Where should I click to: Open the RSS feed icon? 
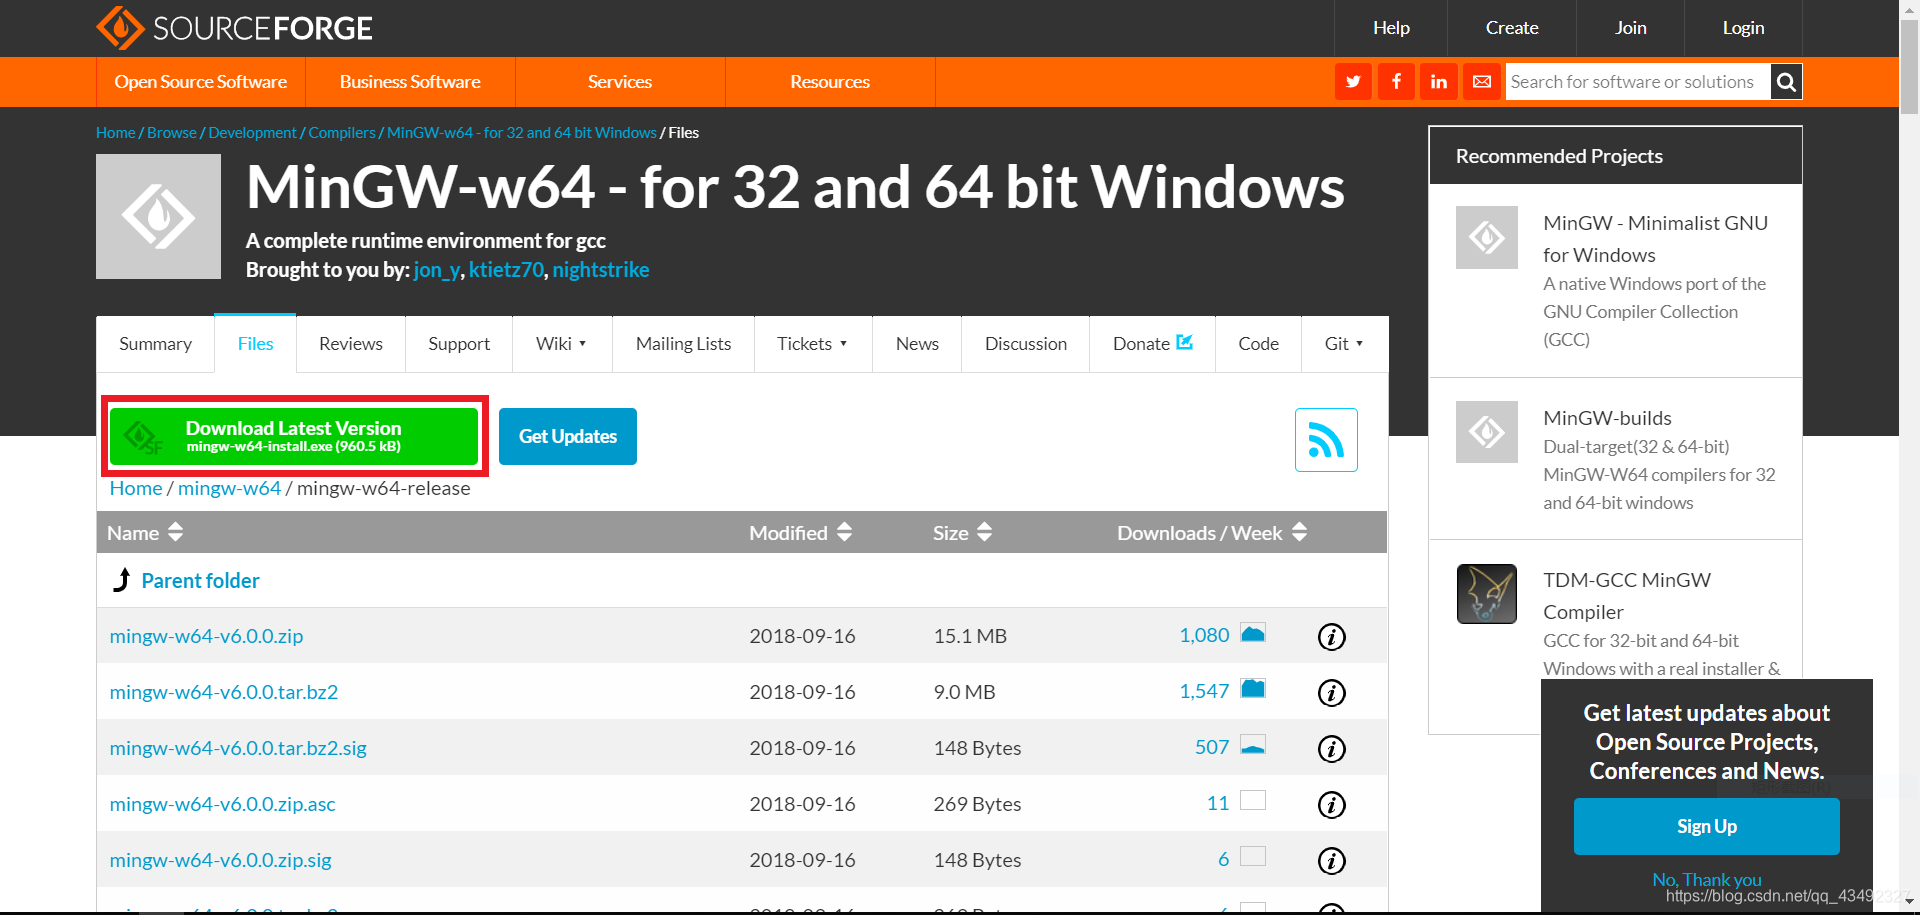[x=1326, y=440]
